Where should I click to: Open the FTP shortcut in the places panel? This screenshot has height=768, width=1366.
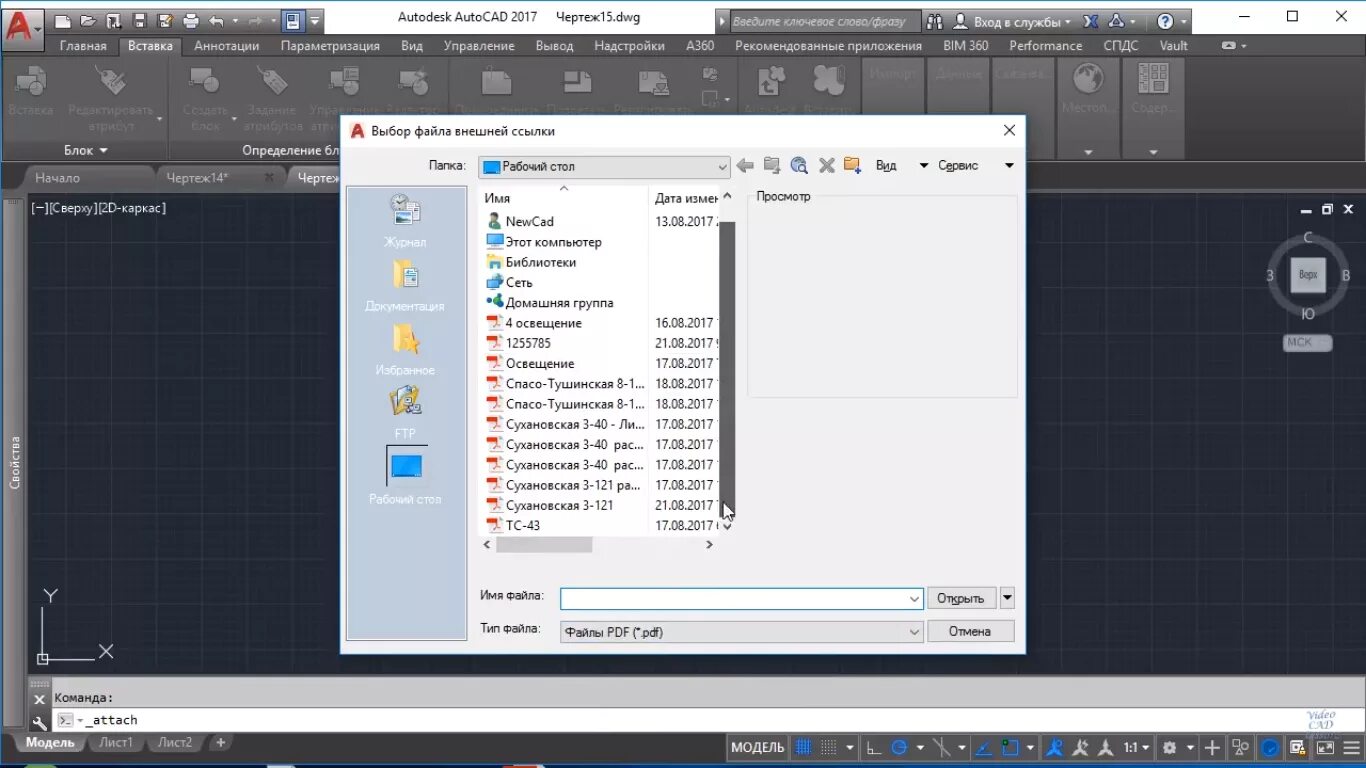coord(405,413)
